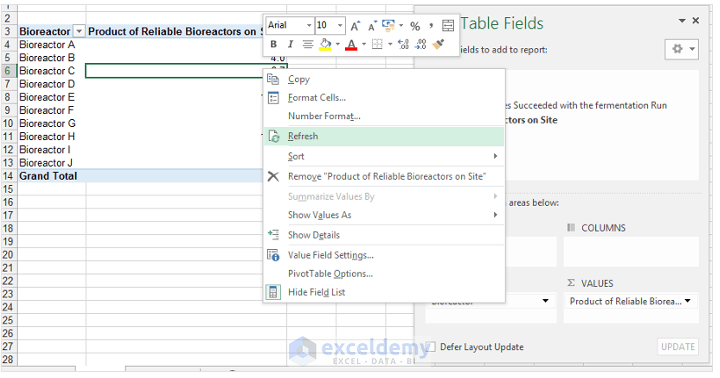Choose Remove "Product of Reliable Bioreactors on Site"
Viewport: 720px width, 378px height.
pos(384,176)
